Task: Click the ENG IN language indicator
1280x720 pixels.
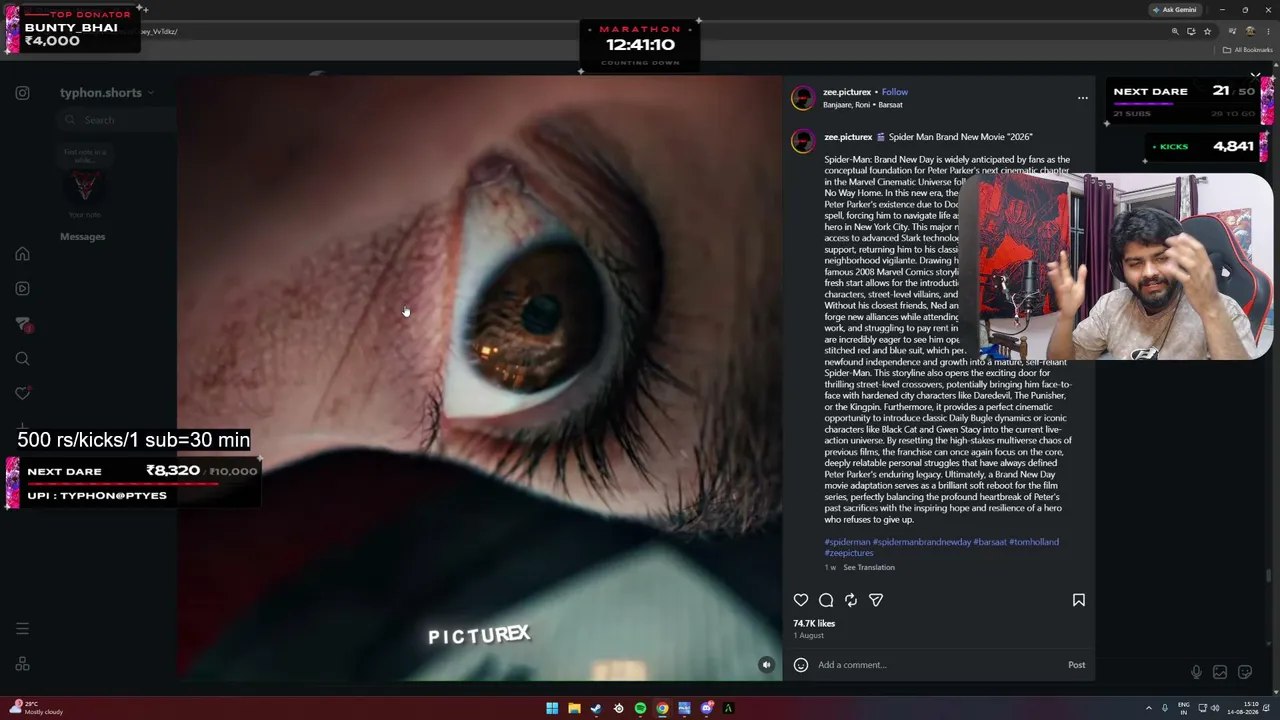Action: pos(1184,709)
